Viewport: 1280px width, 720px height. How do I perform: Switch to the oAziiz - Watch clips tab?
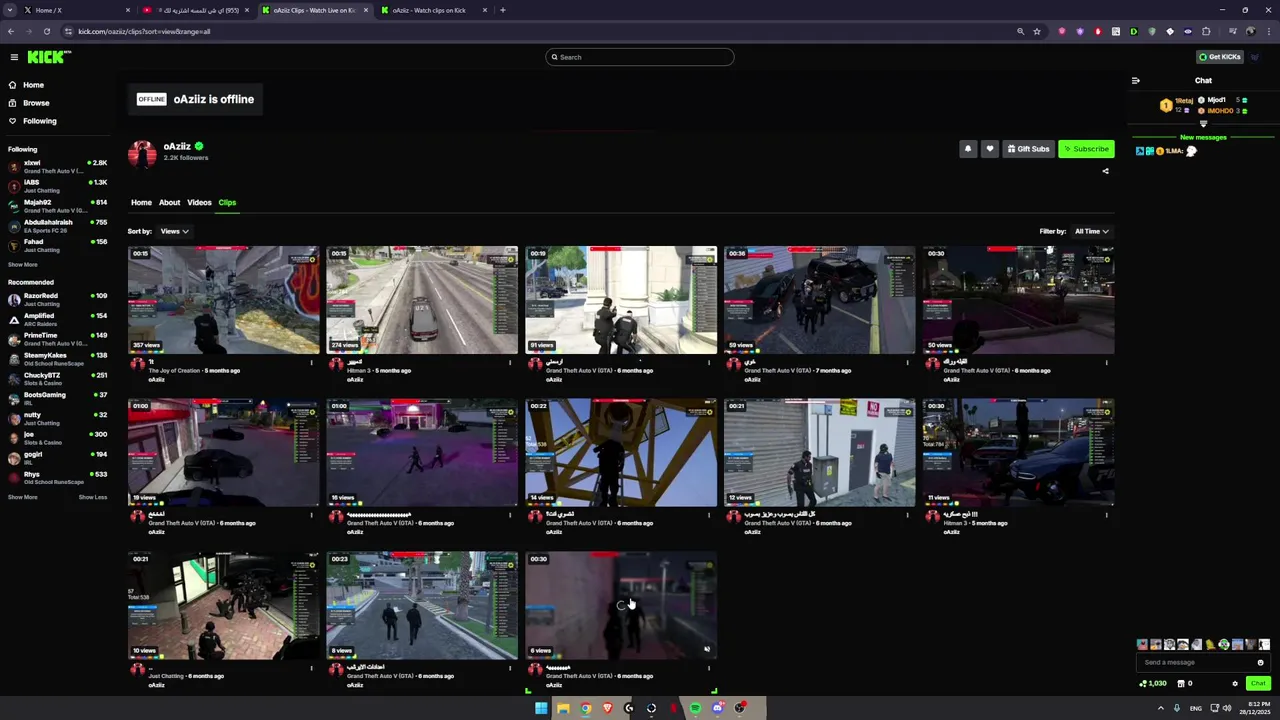(x=435, y=10)
